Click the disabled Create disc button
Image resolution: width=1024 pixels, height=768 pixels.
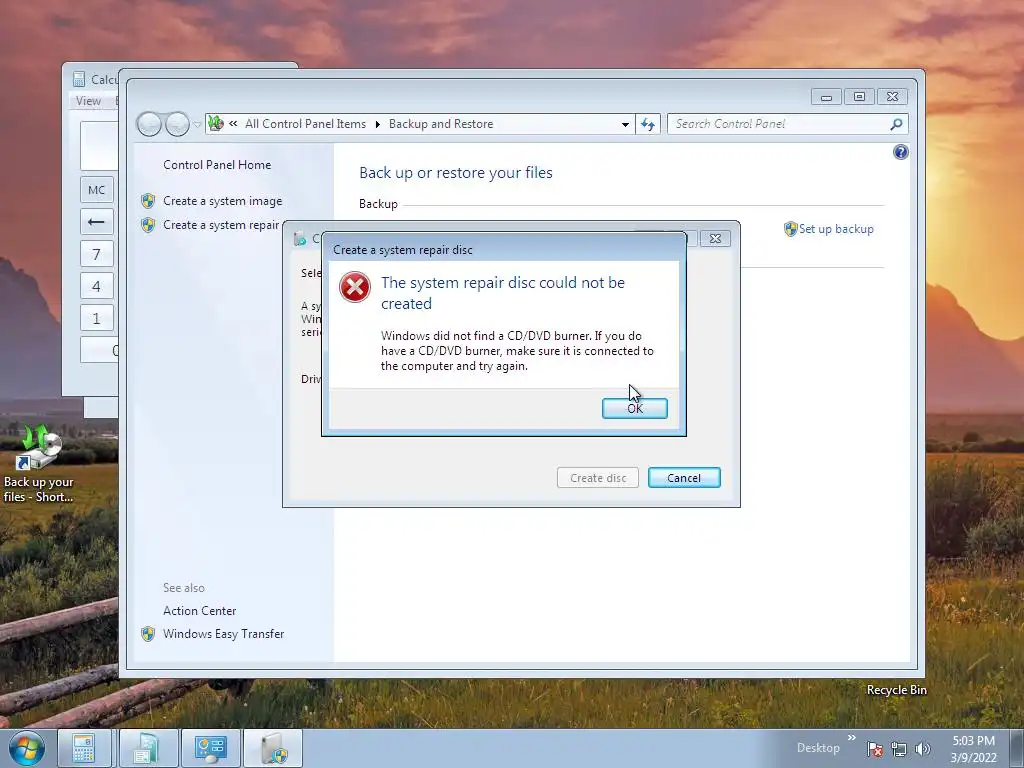pyautogui.click(x=598, y=477)
